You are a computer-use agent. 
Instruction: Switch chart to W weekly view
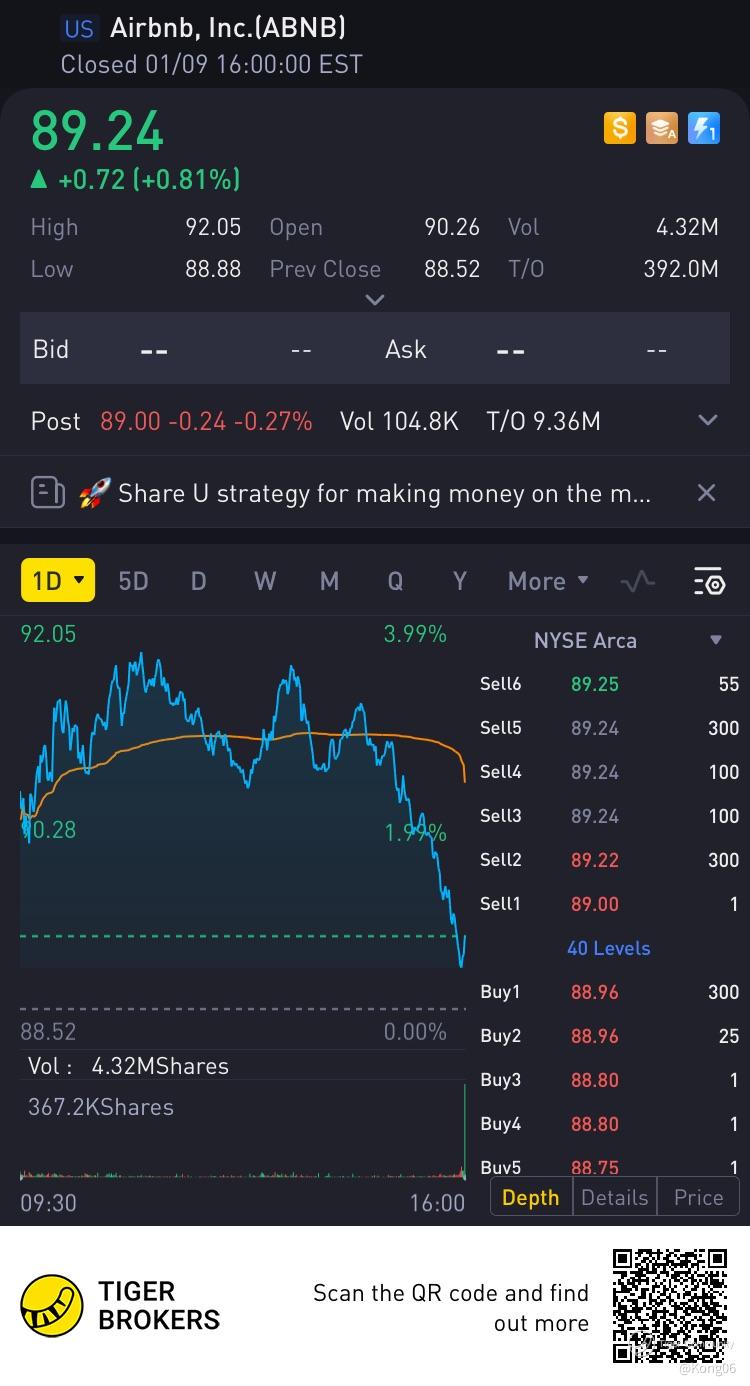tap(265, 581)
